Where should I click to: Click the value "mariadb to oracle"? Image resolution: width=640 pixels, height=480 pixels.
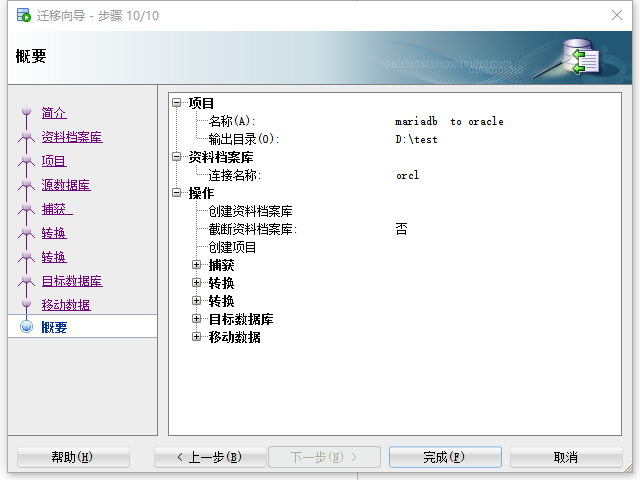(449, 121)
